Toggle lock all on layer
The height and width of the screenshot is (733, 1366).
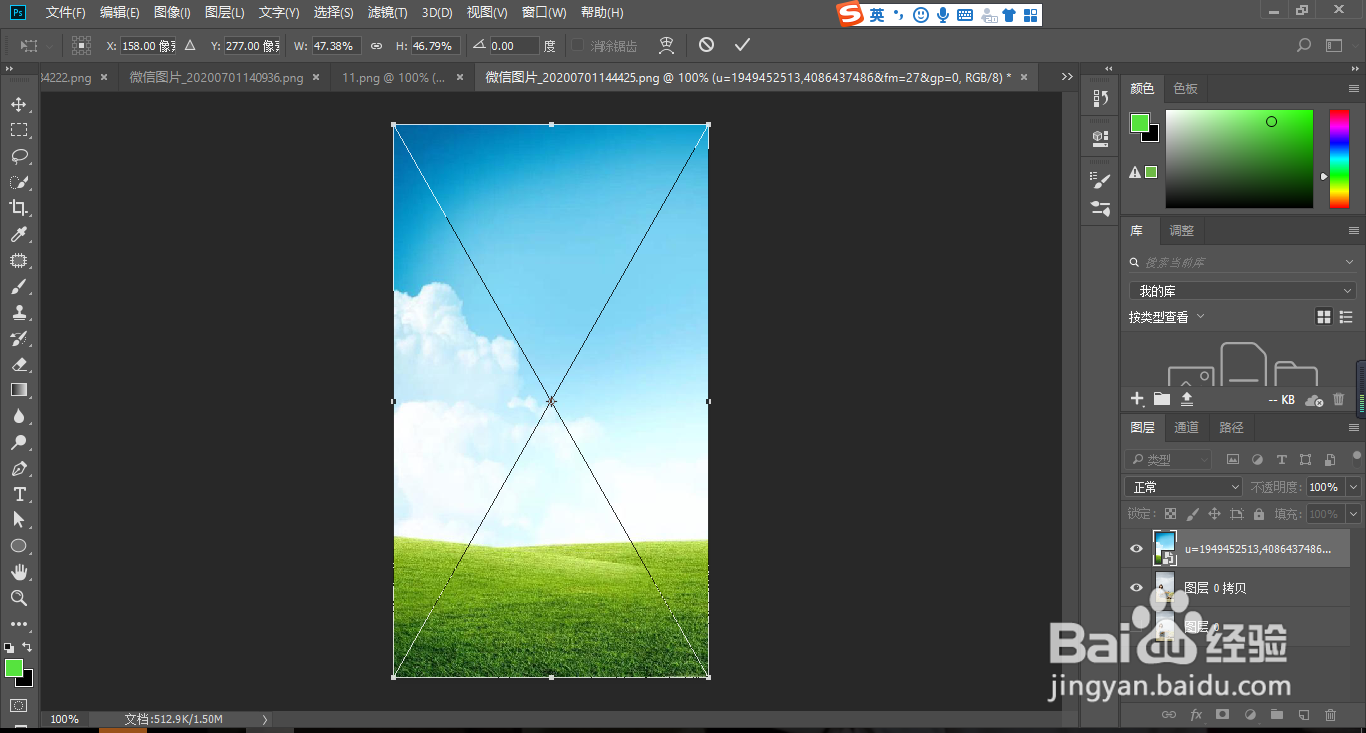(1259, 514)
